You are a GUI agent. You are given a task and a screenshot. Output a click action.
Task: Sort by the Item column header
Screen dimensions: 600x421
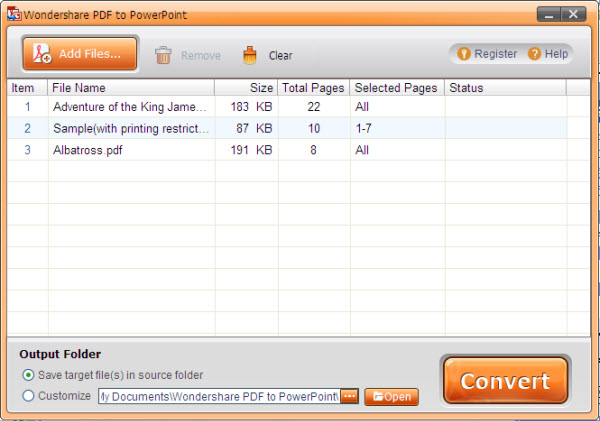pyautogui.click(x=27, y=88)
